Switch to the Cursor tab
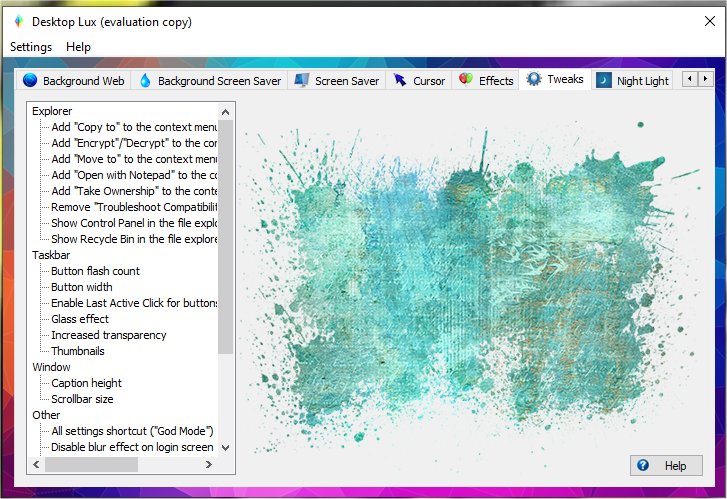727x499 pixels. (419, 81)
